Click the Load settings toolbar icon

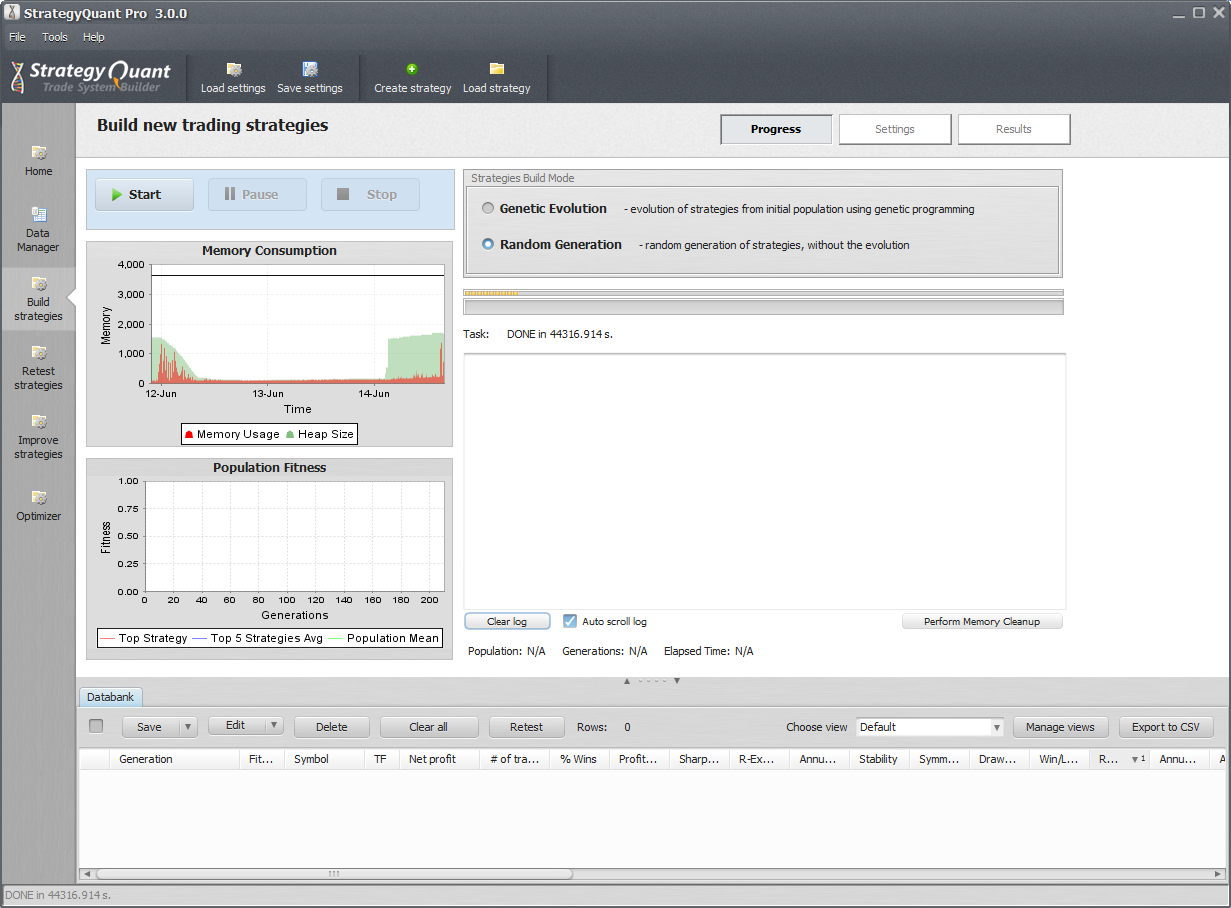[234, 69]
